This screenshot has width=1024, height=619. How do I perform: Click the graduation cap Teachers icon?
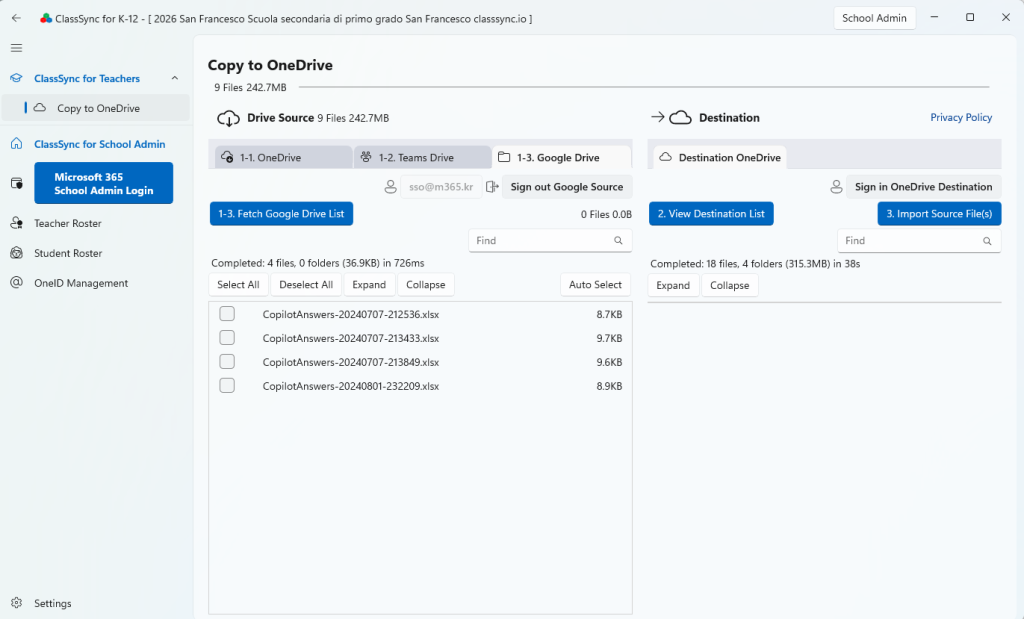coord(16,78)
